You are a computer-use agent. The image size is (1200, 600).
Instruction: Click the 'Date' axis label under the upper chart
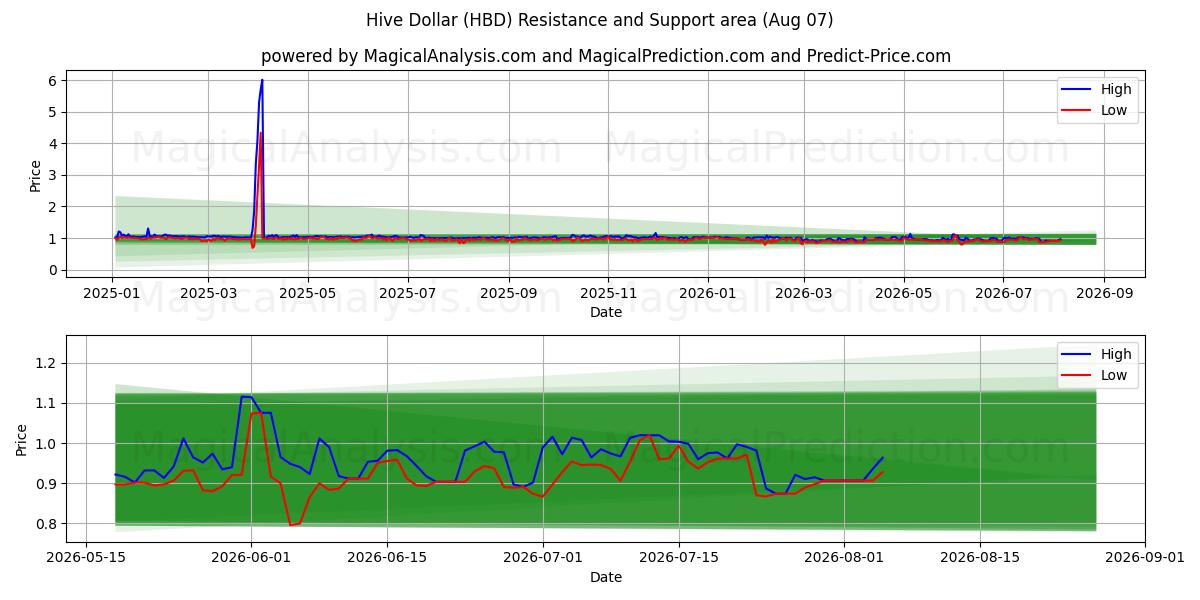606,312
